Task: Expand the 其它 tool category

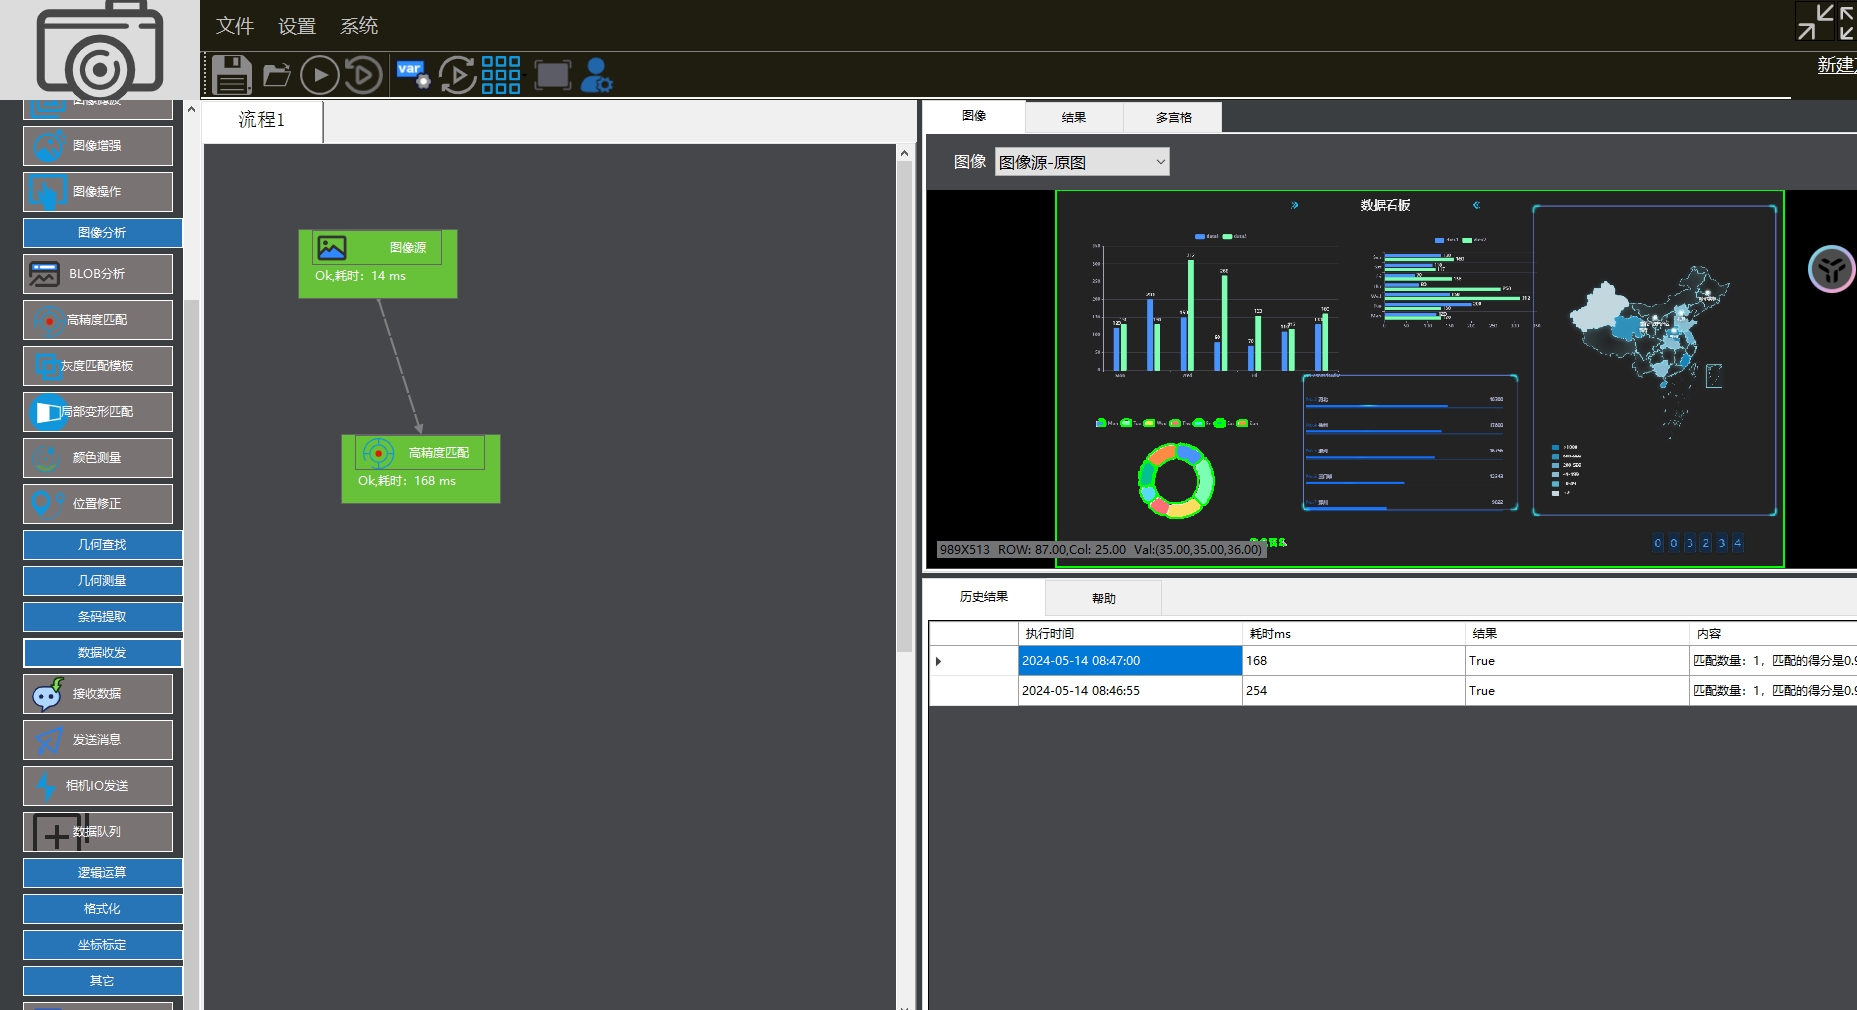Action: pos(101,980)
